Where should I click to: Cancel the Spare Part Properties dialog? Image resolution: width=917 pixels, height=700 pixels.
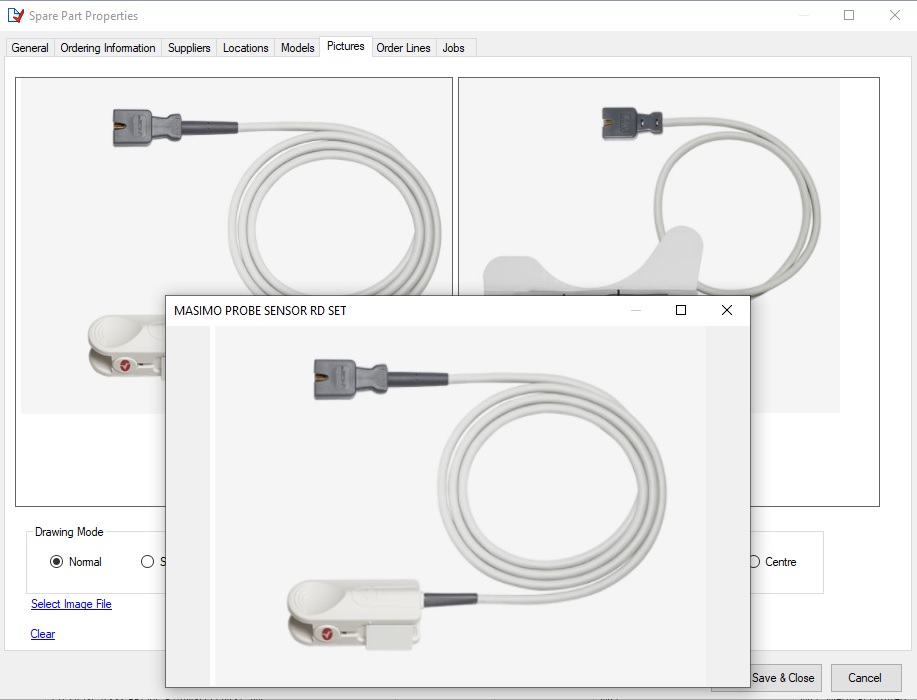point(866,678)
